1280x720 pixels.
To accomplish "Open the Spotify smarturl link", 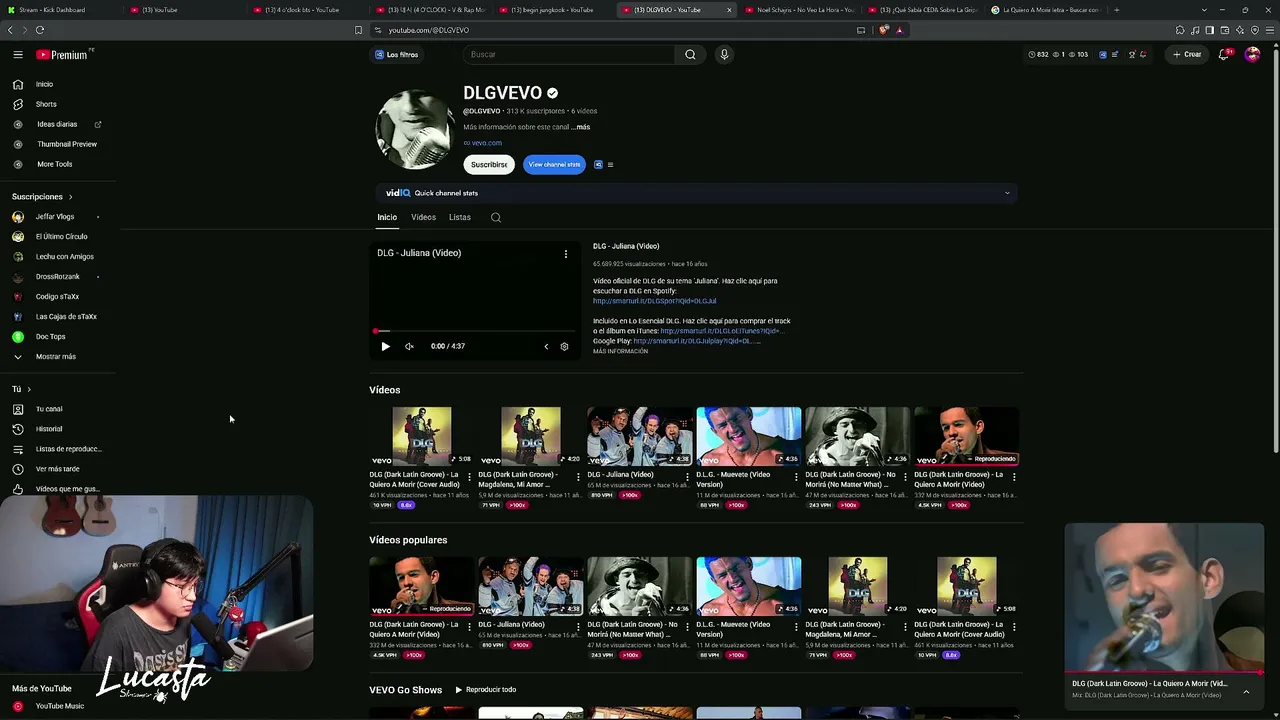I will click(x=654, y=301).
